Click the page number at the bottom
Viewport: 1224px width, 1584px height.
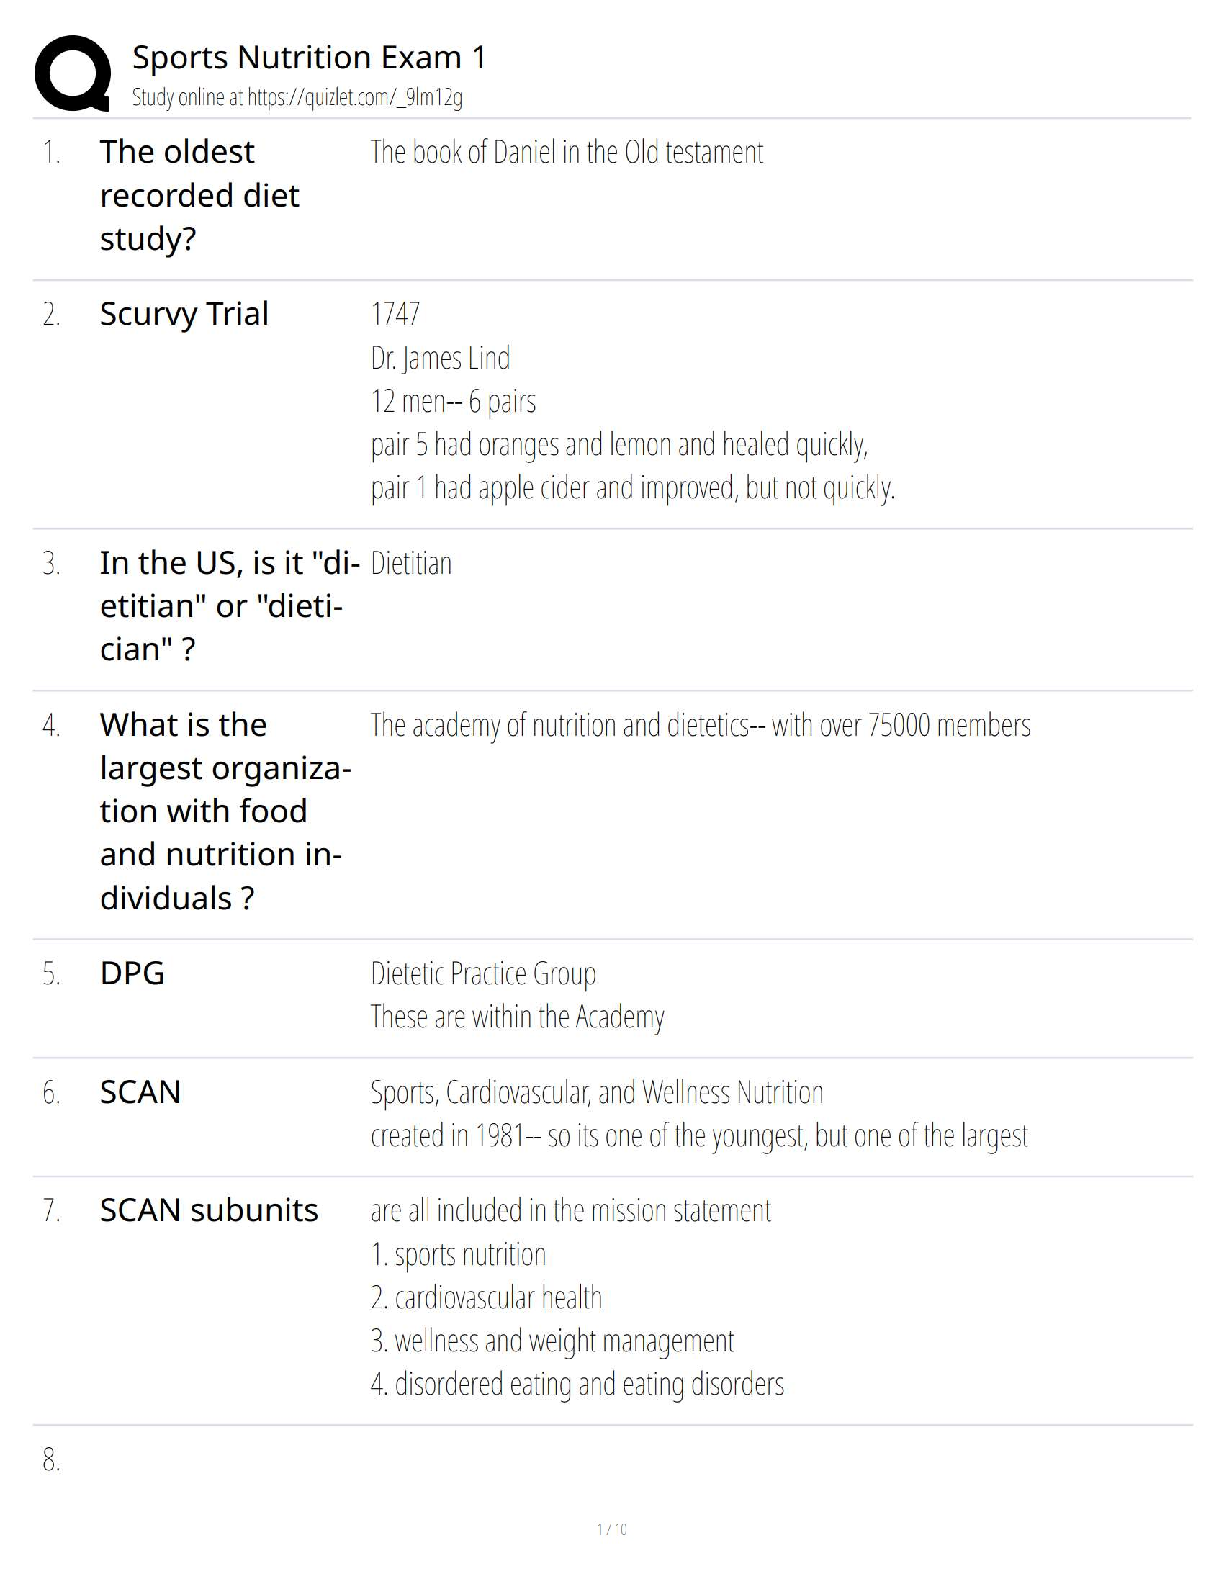[611, 1529]
